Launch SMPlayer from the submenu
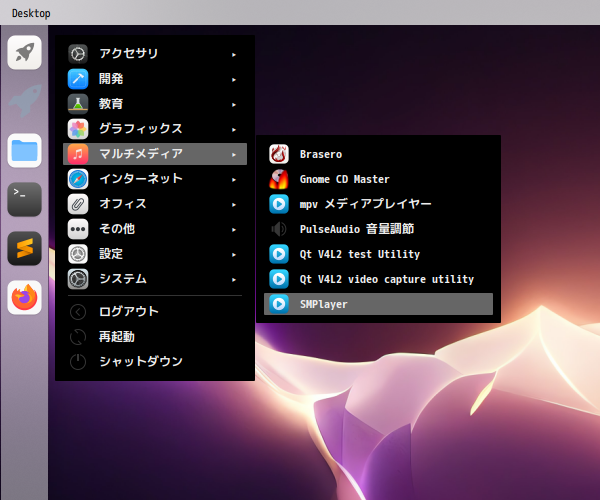600x500 pixels. [x=378, y=304]
